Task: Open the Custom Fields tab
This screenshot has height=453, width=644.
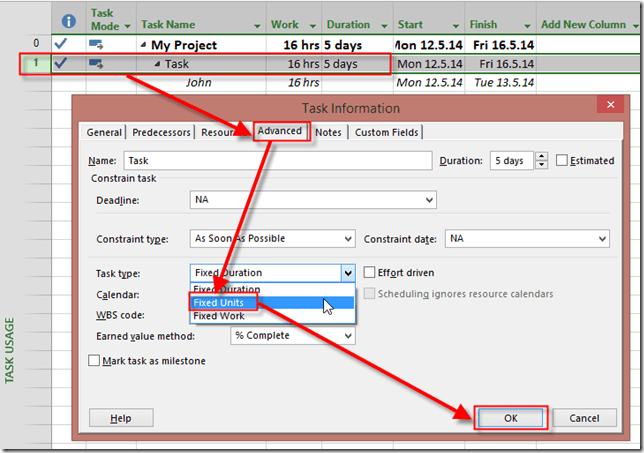Action: click(387, 132)
